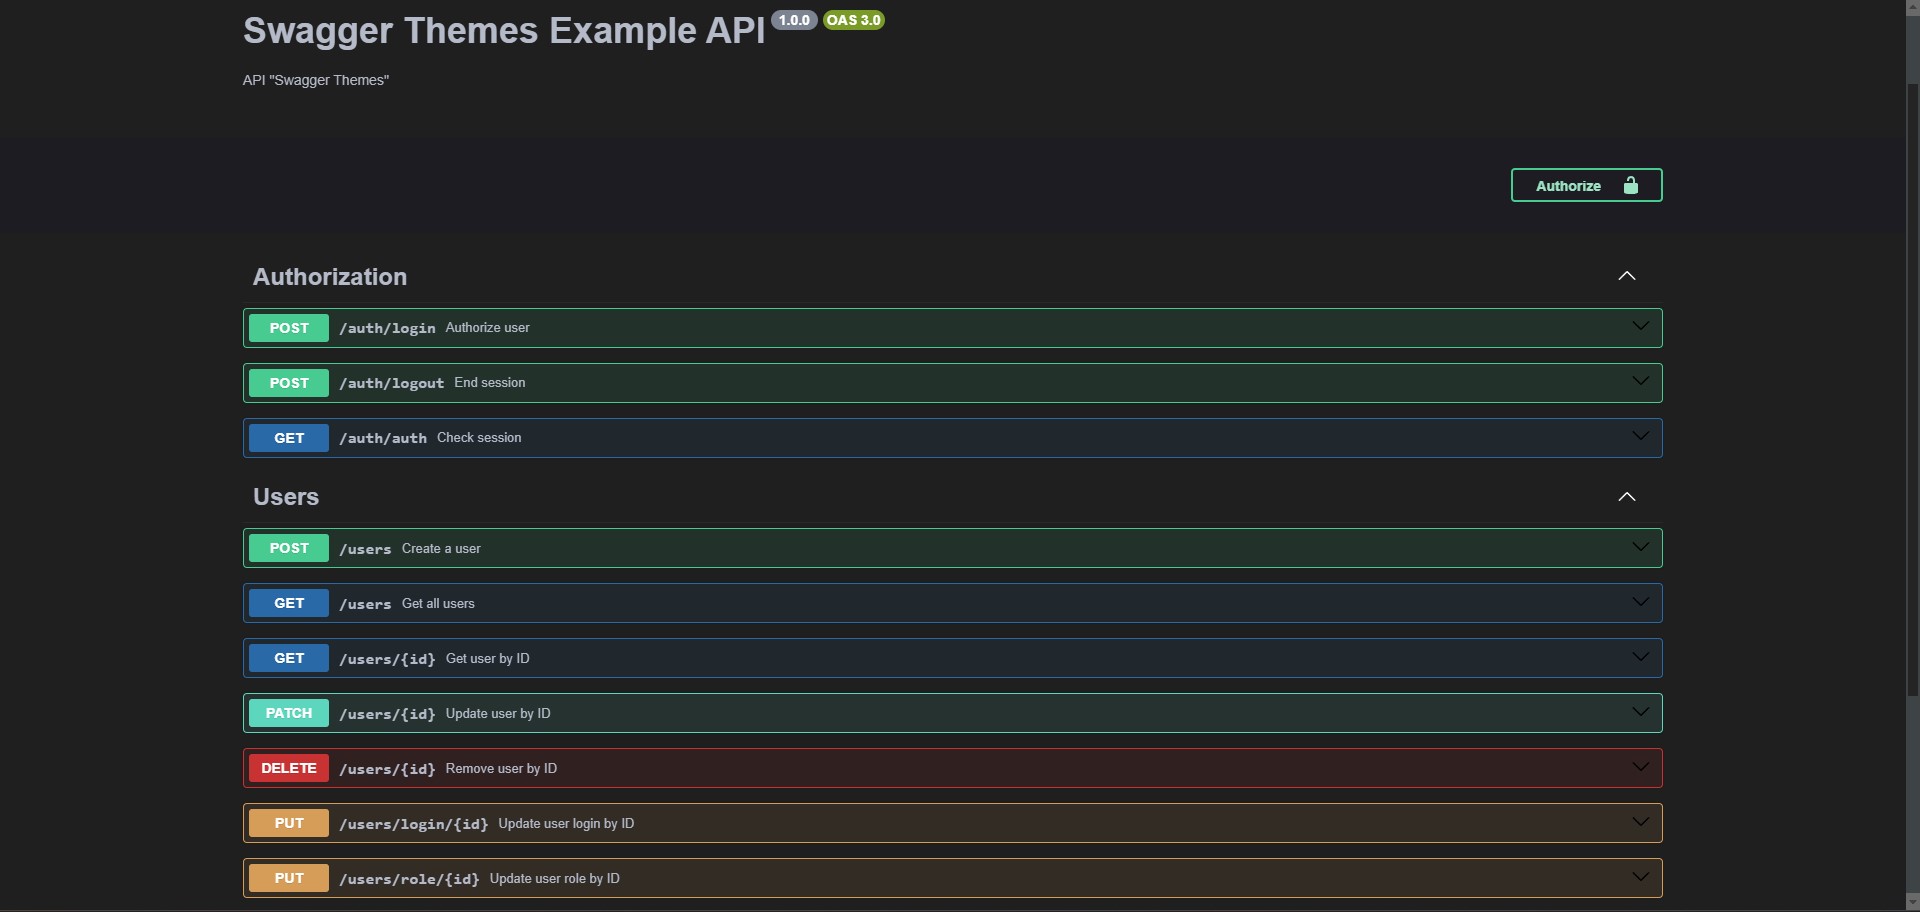Expand the GET /auth/auth chevron
The height and width of the screenshot is (912, 1920).
1640,436
